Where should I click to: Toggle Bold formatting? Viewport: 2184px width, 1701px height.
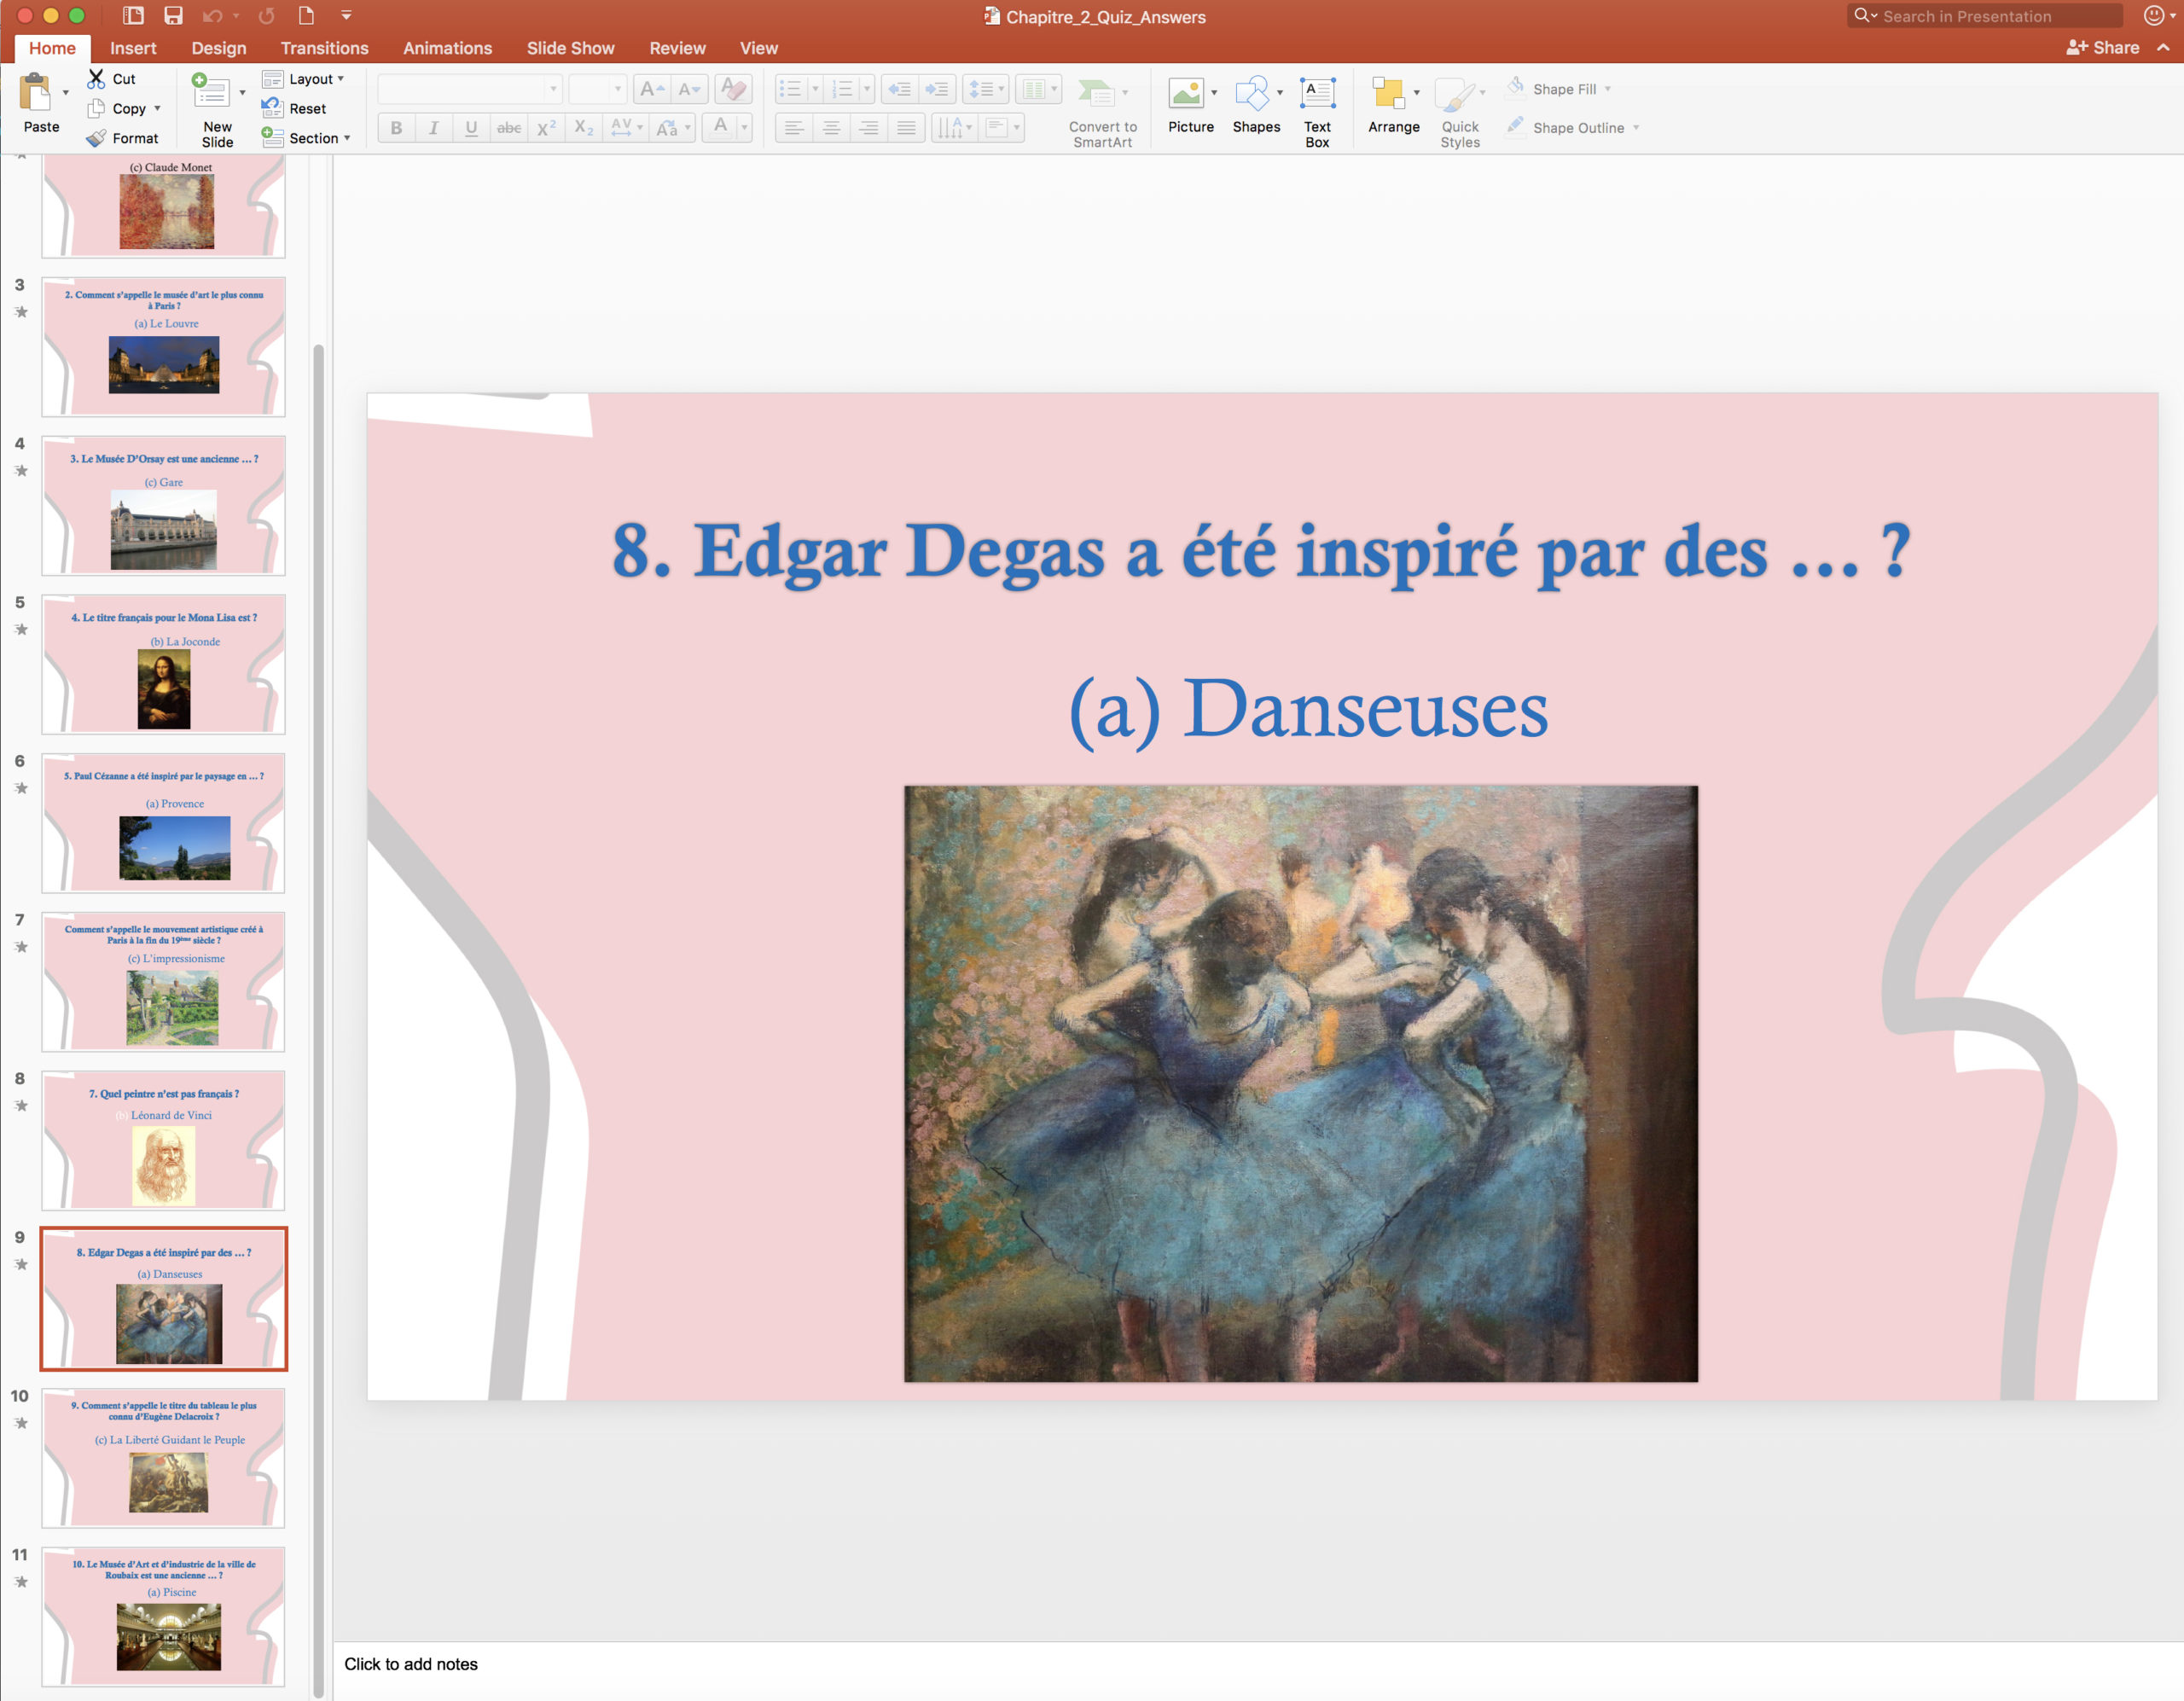[396, 128]
